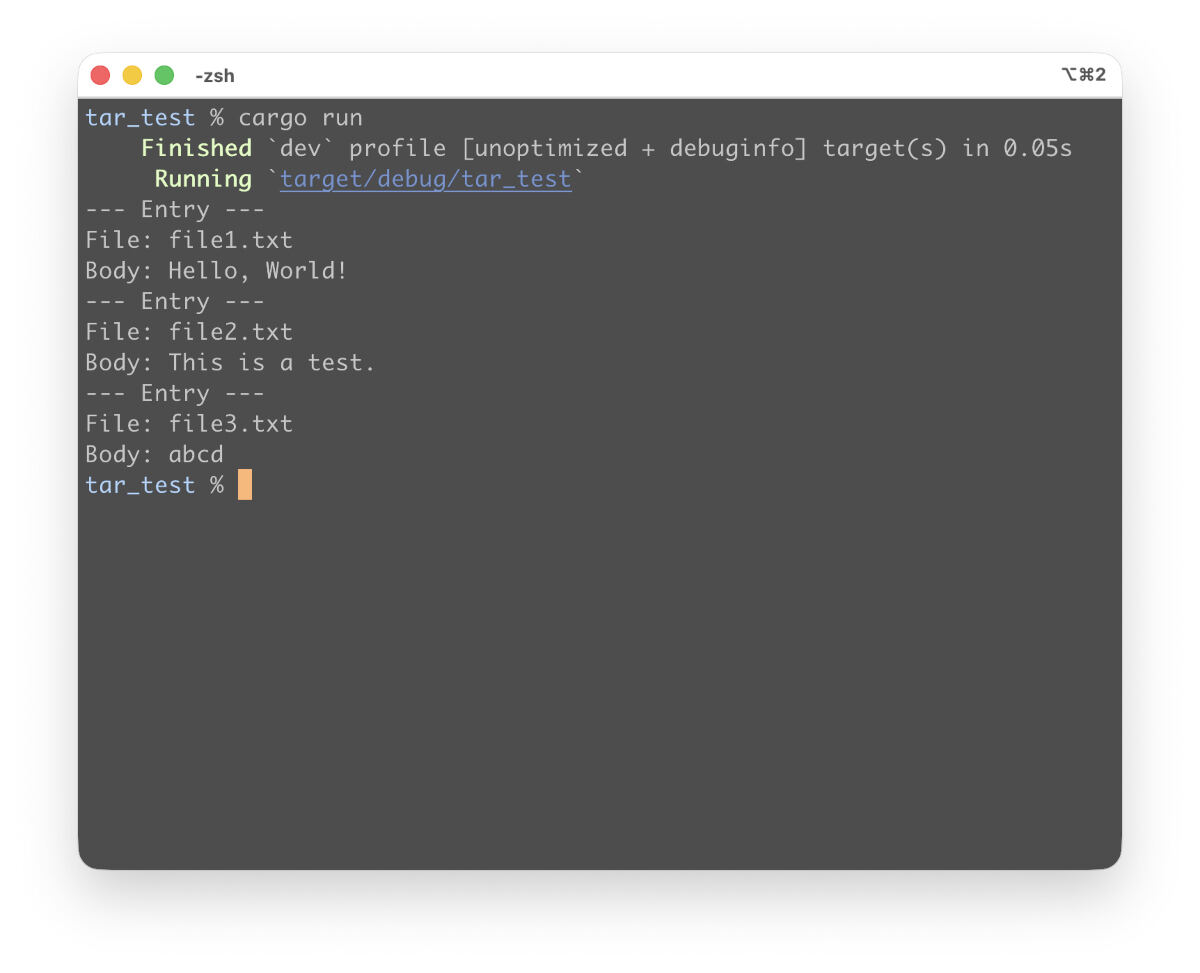Click the file2.txt filename in output

coord(230,332)
